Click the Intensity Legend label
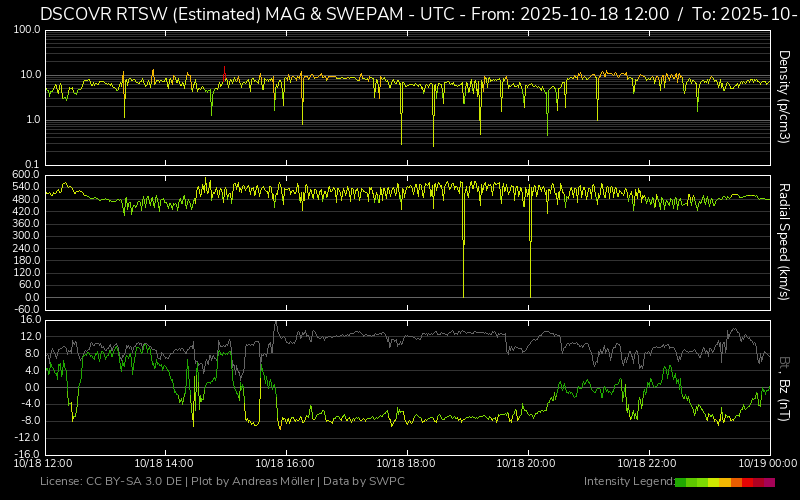800x500 pixels. coord(628,482)
